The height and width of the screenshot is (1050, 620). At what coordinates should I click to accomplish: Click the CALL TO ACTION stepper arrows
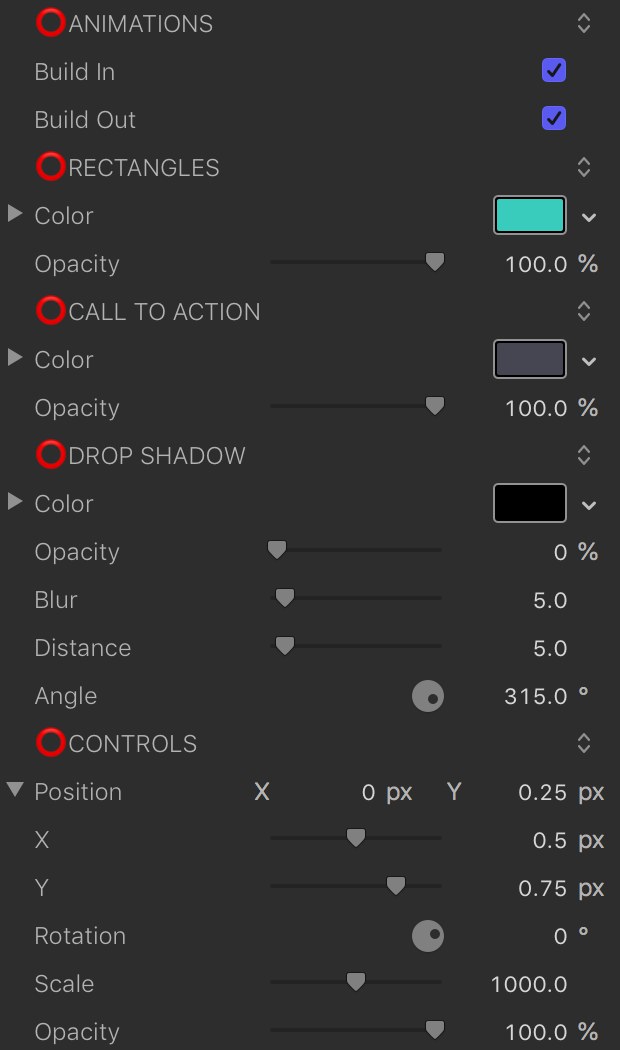pyautogui.click(x=583, y=311)
